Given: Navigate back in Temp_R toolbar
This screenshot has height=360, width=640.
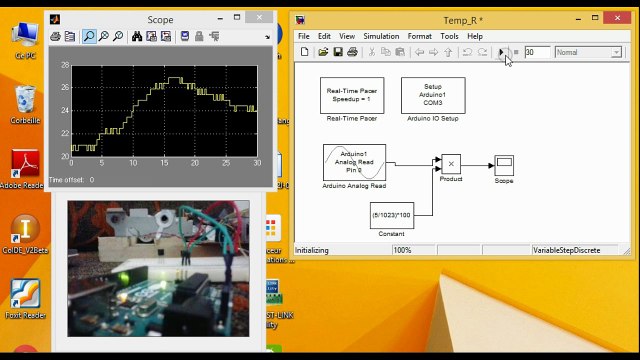Looking at the screenshot, I should [419, 52].
